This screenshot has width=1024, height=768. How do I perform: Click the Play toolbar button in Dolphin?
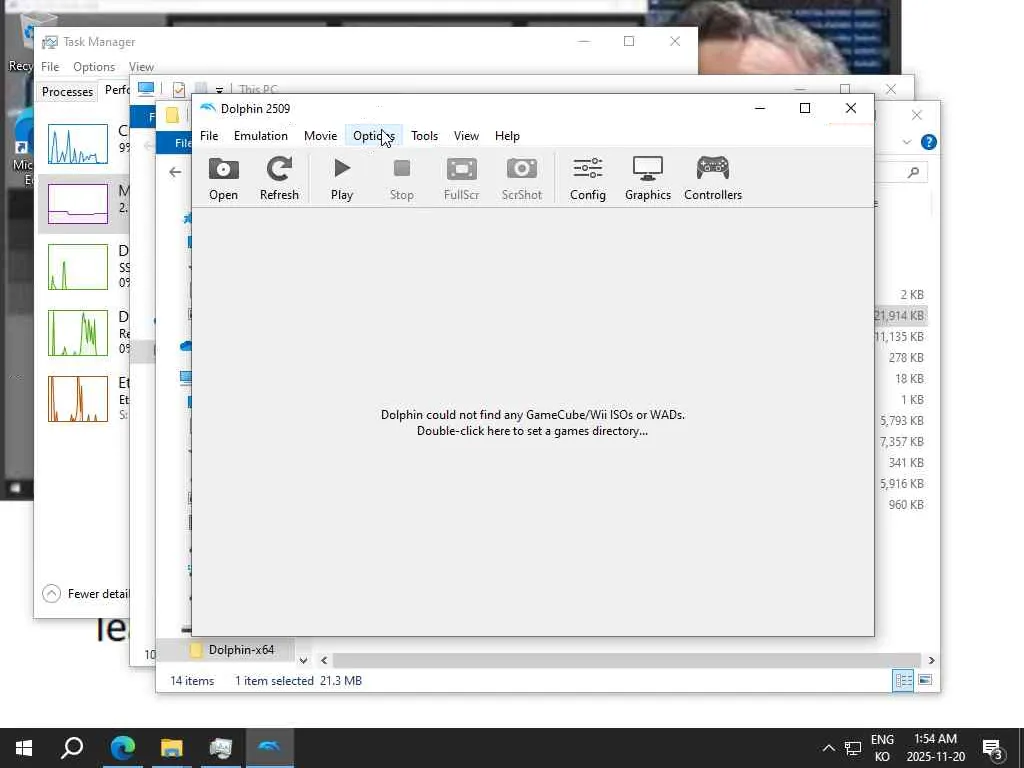point(342,178)
